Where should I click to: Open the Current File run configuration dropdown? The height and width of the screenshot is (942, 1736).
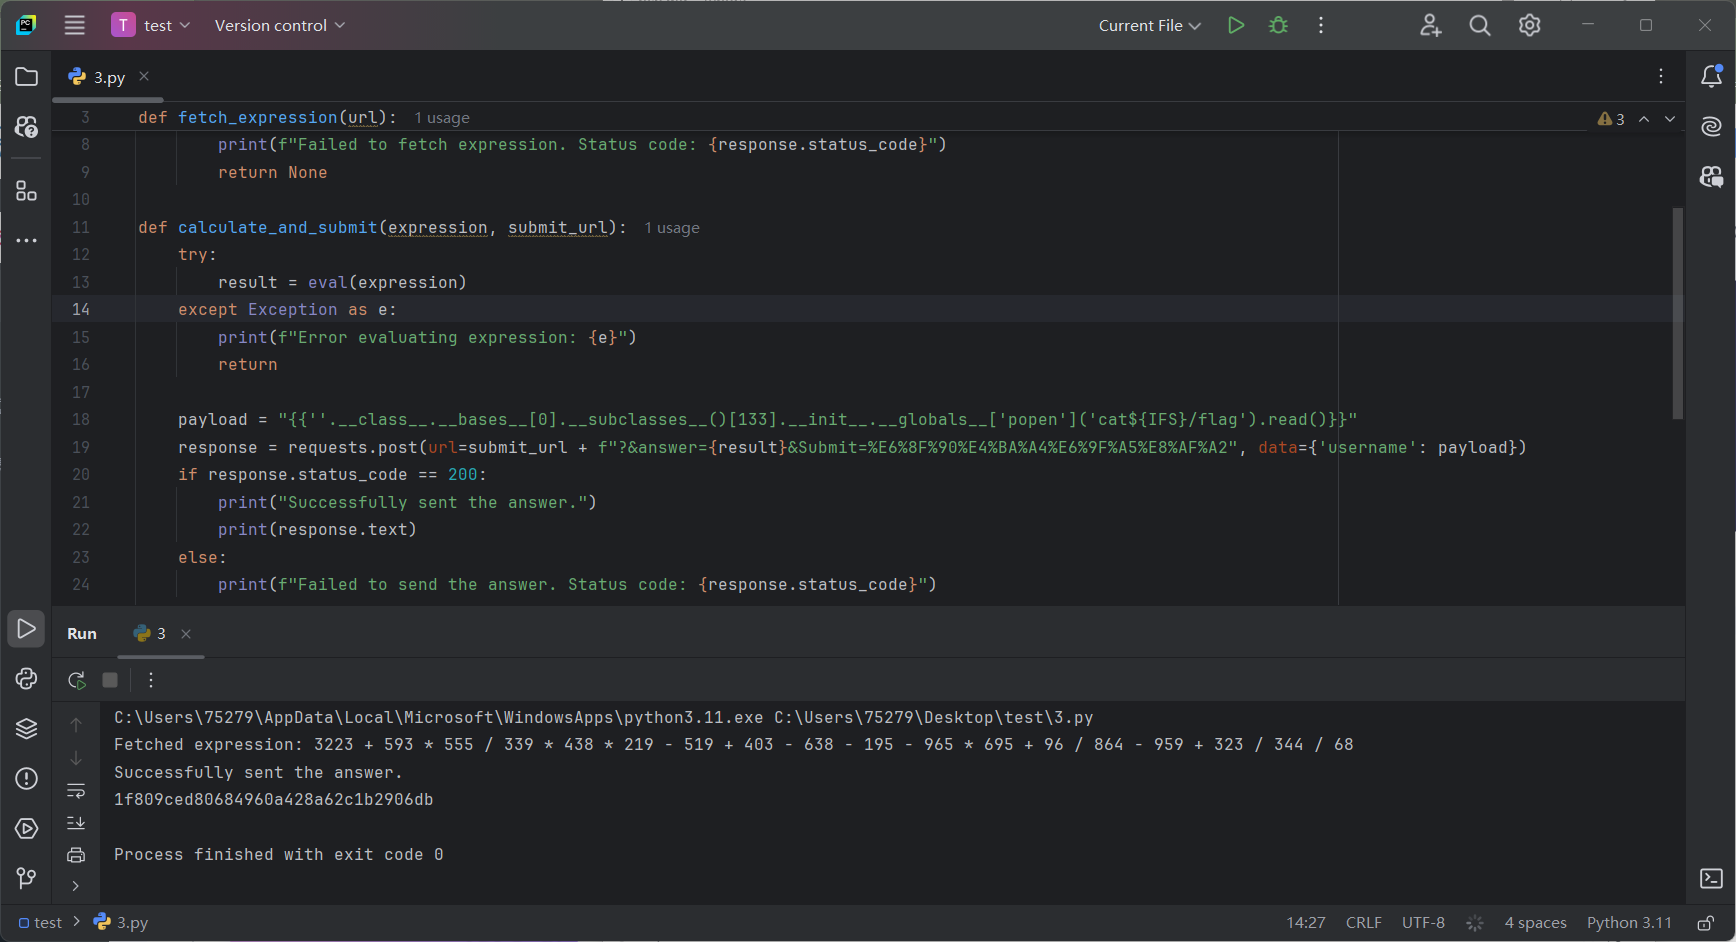pyautogui.click(x=1149, y=25)
